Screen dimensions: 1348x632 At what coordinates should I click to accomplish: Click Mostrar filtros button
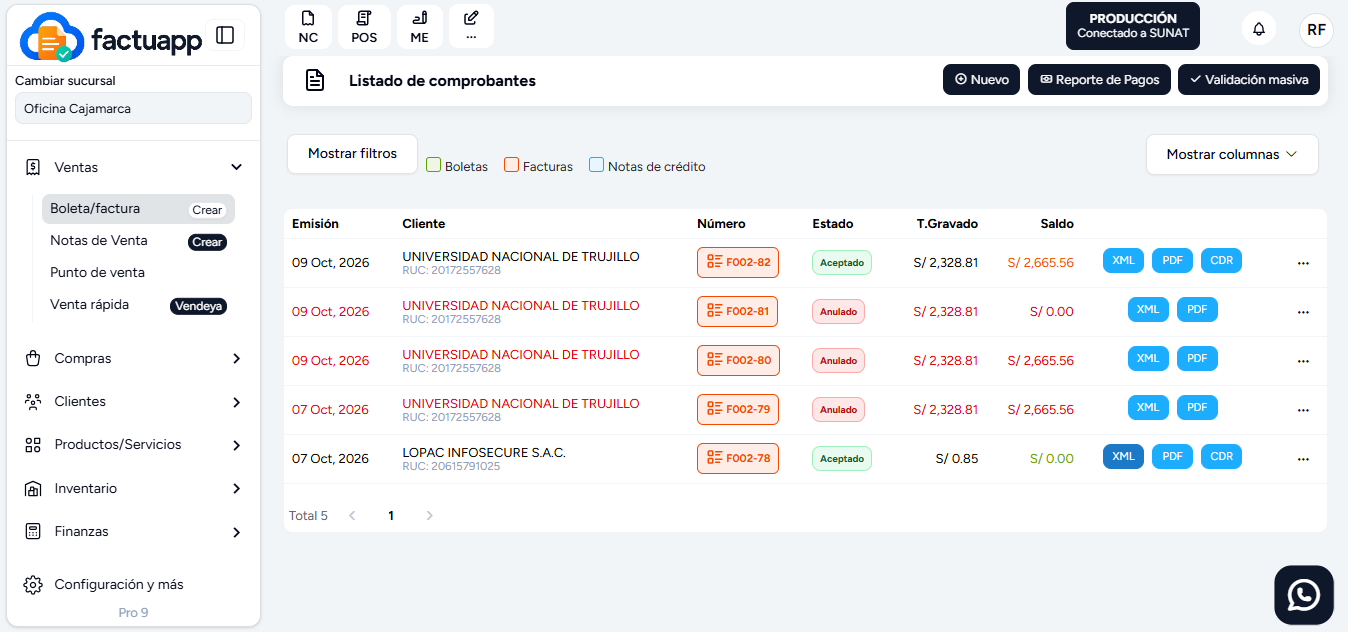click(352, 154)
